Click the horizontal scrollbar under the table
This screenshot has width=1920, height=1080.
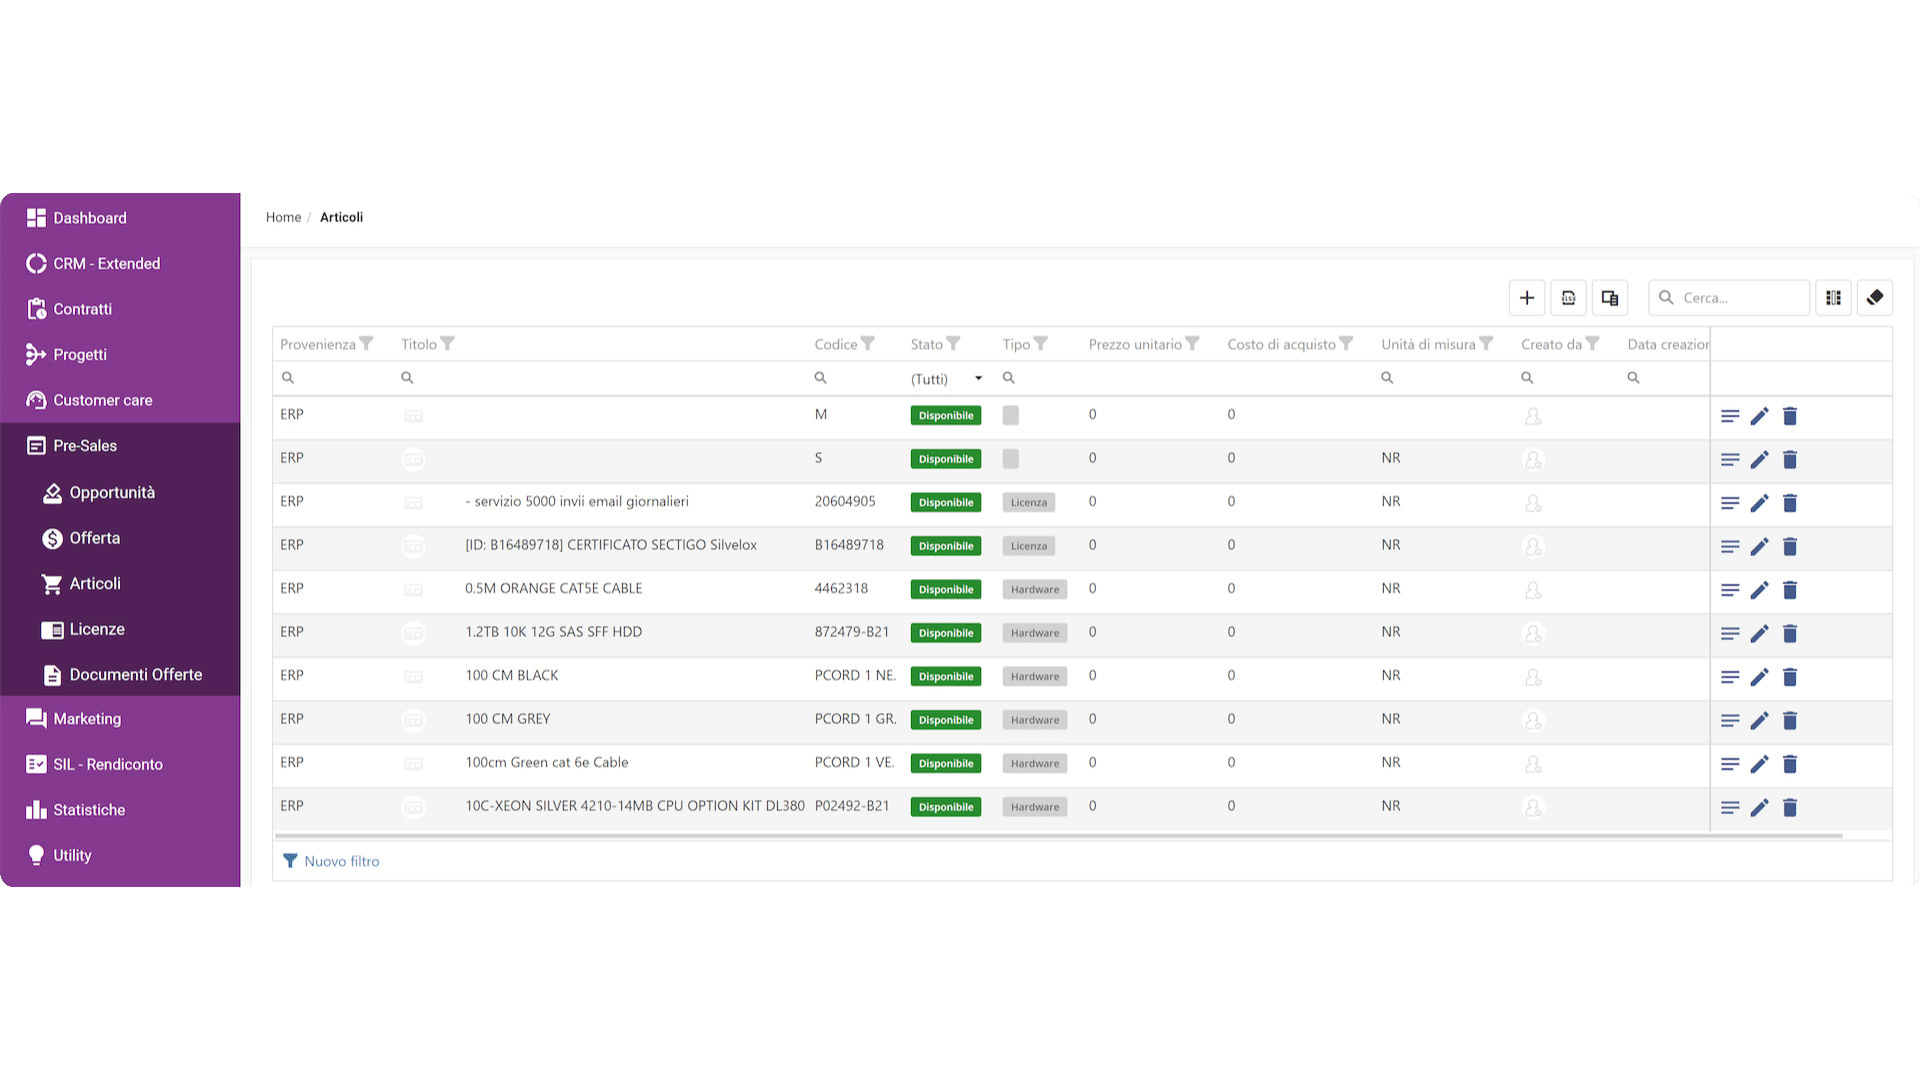coord(1058,835)
